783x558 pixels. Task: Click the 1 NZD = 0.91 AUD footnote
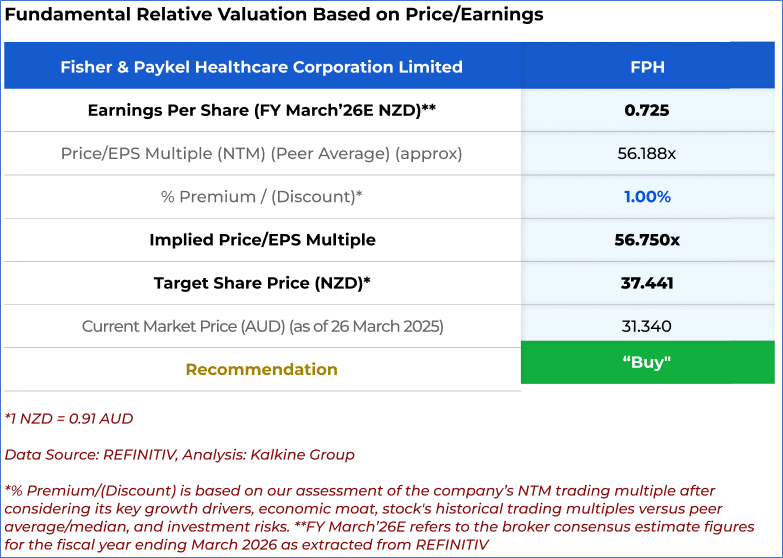pyautogui.click(x=69, y=418)
